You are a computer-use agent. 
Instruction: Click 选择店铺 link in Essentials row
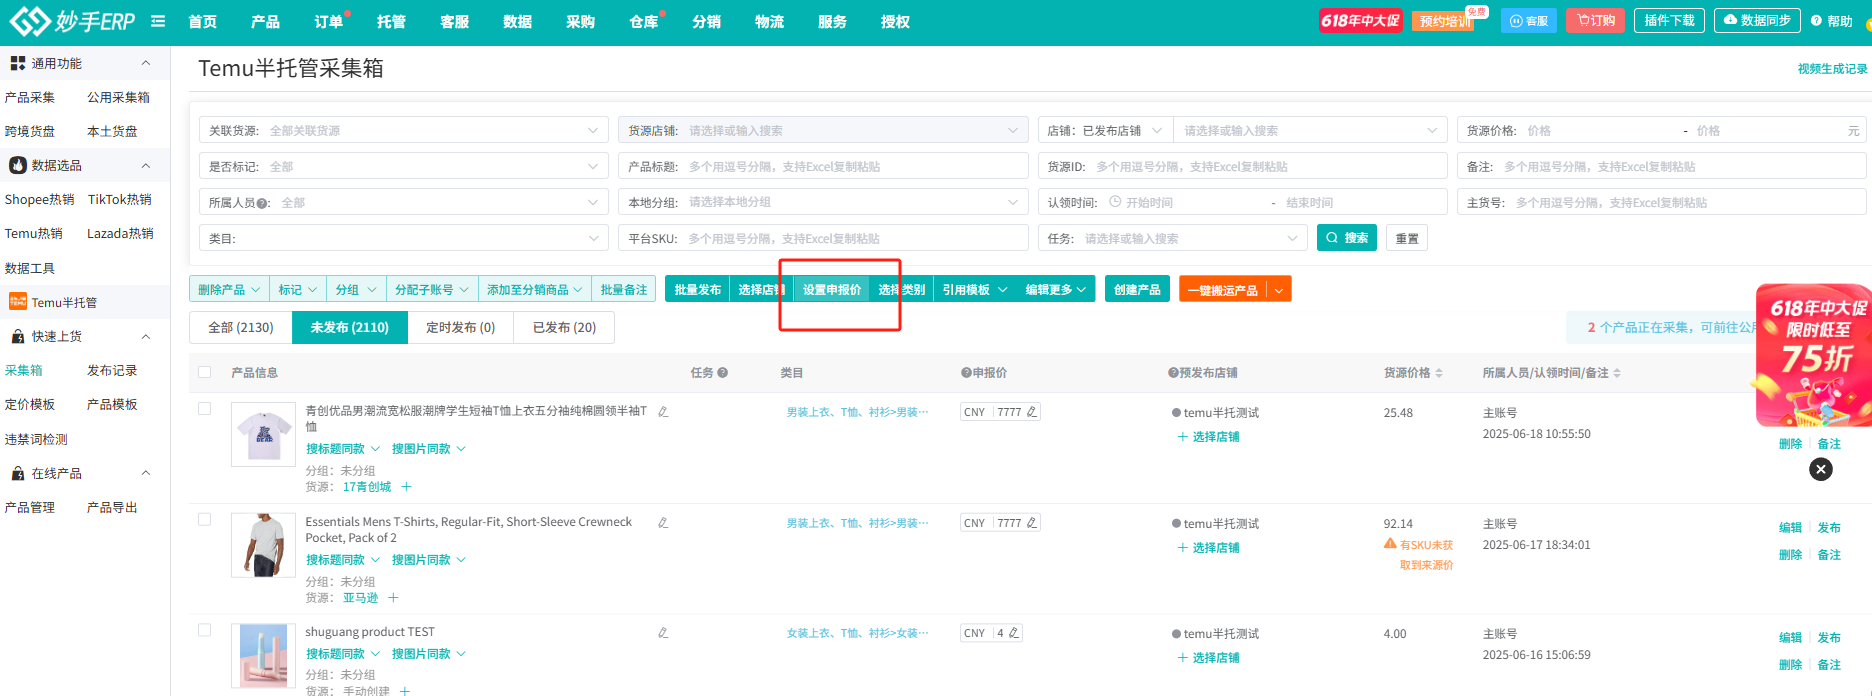(x=1209, y=548)
